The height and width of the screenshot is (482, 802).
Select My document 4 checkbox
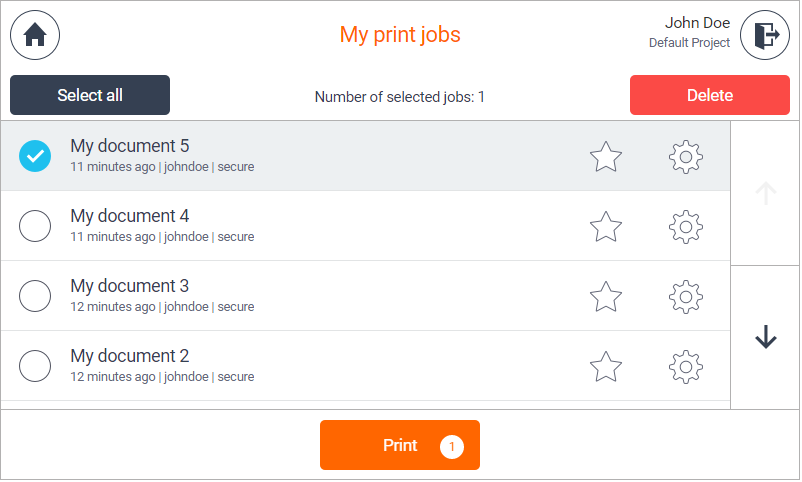click(x=35, y=226)
